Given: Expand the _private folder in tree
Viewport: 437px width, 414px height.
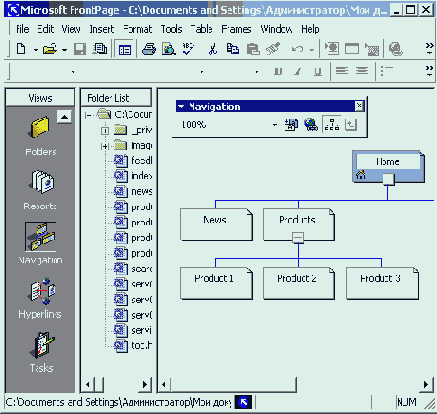Looking at the screenshot, I should [x=105, y=131].
